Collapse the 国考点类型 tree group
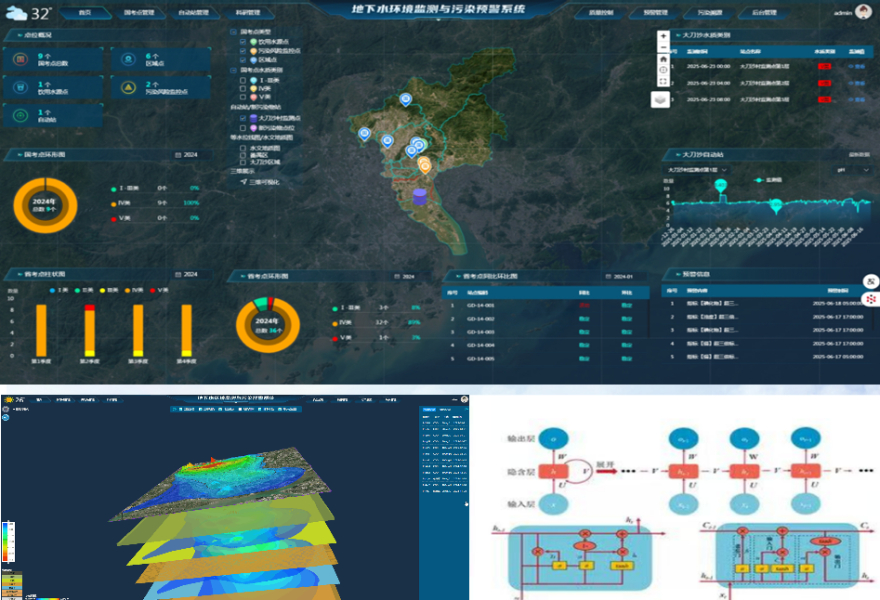 [x=234, y=32]
